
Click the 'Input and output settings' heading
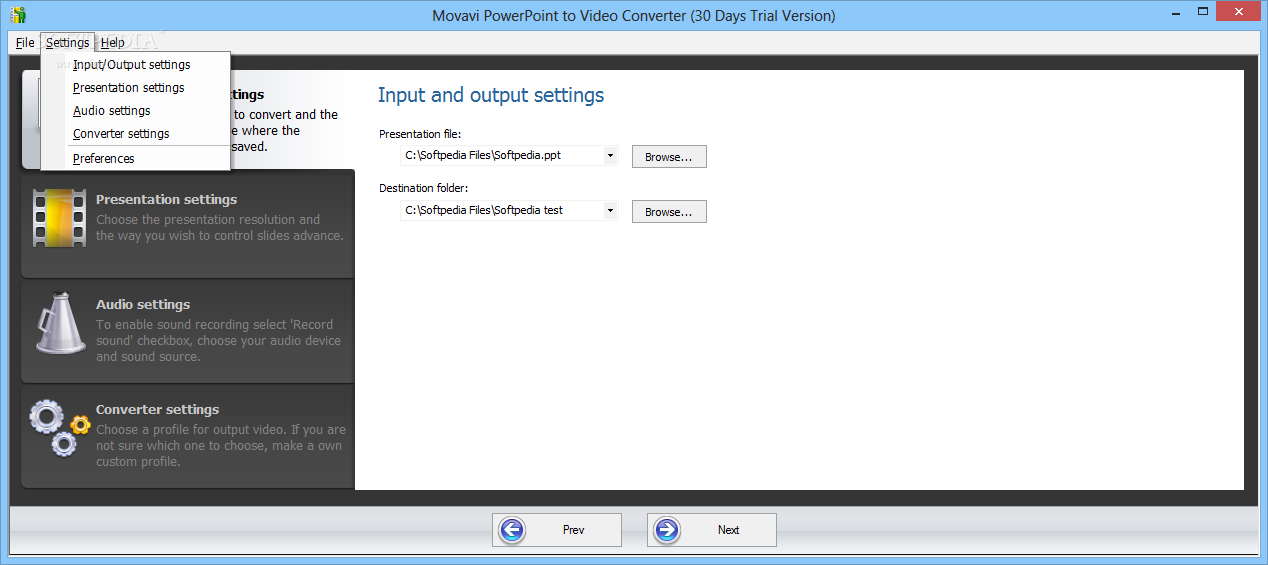pyautogui.click(x=491, y=96)
